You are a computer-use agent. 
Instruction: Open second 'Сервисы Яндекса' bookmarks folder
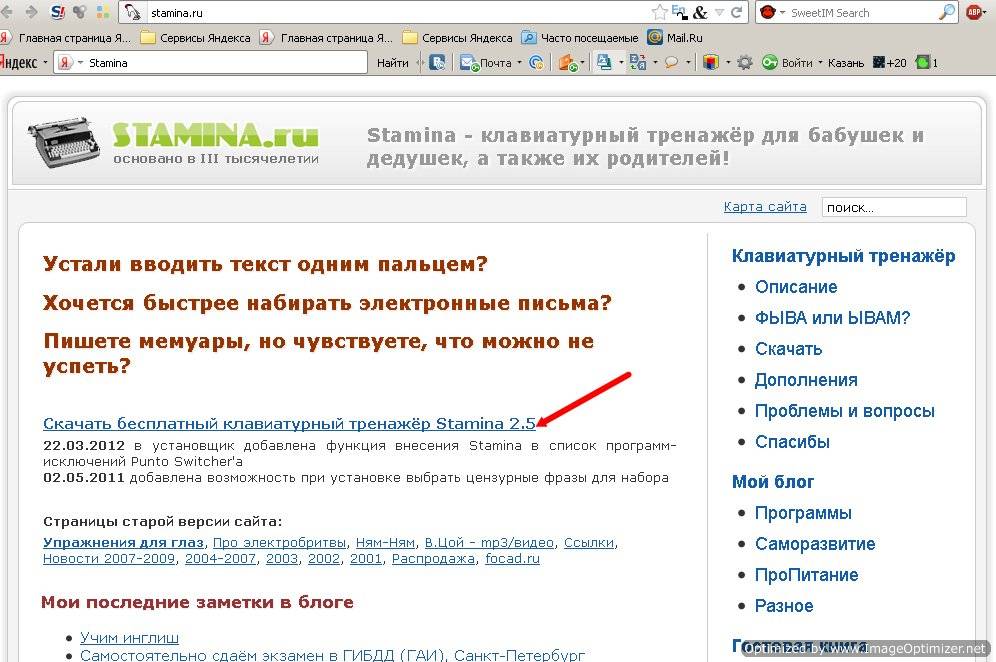(457, 37)
